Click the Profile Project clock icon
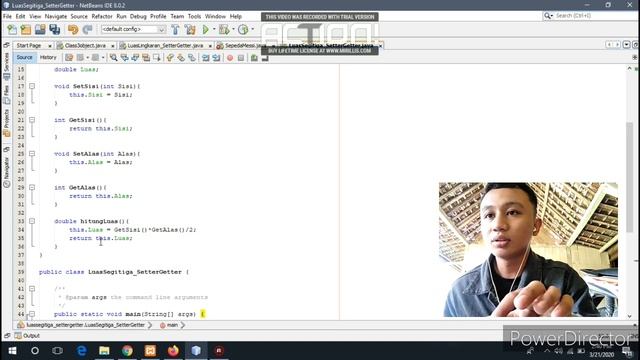This screenshot has width=640, height=360. click(x=243, y=29)
